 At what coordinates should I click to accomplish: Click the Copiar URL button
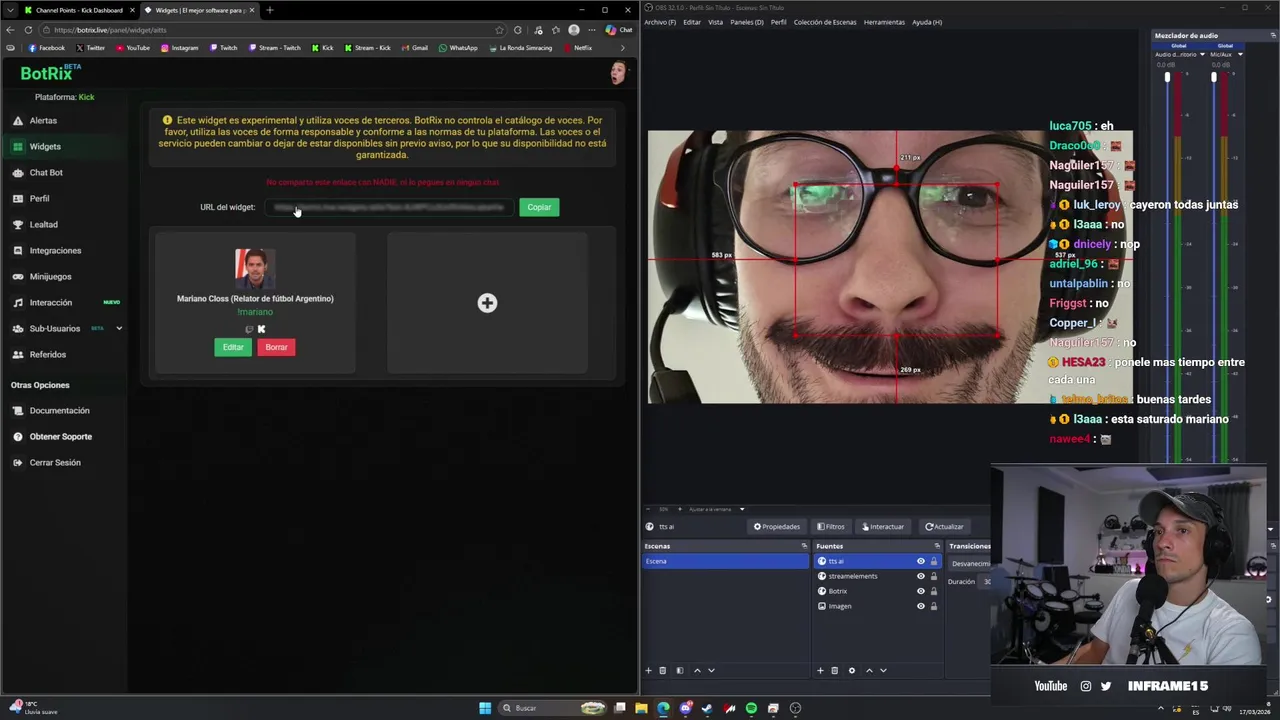(x=539, y=207)
